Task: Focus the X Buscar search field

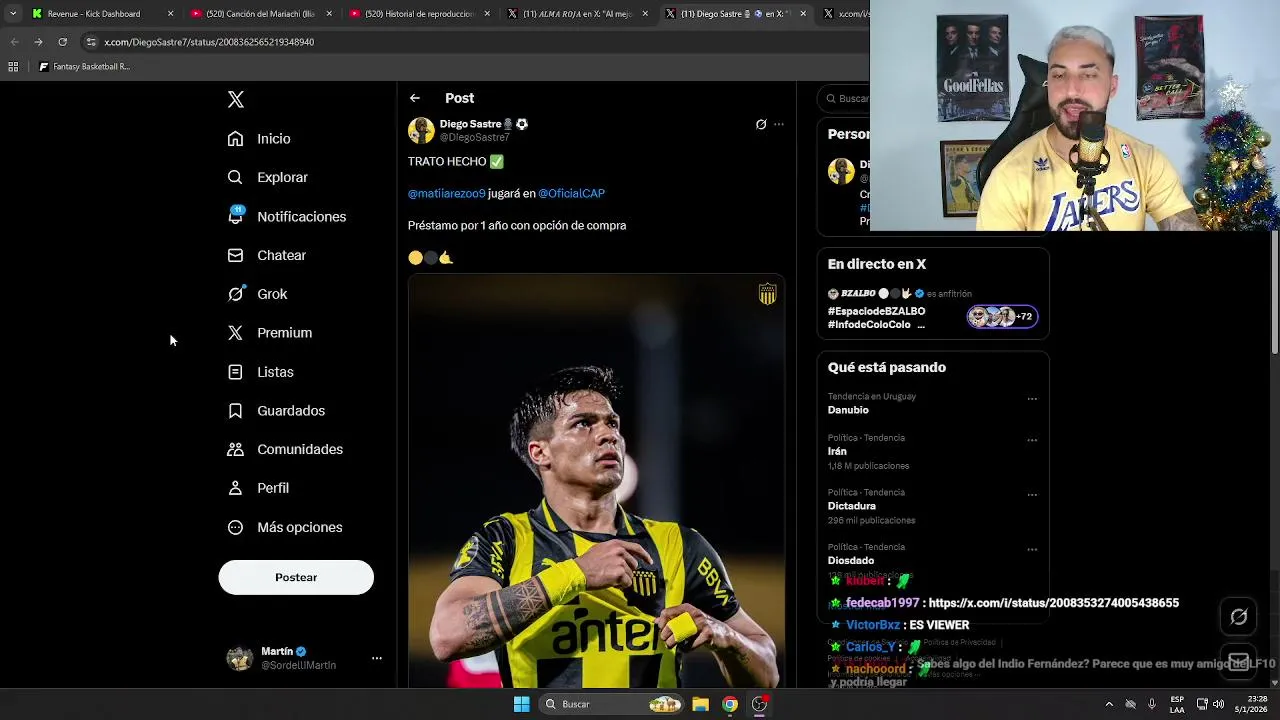Action: [844, 98]
